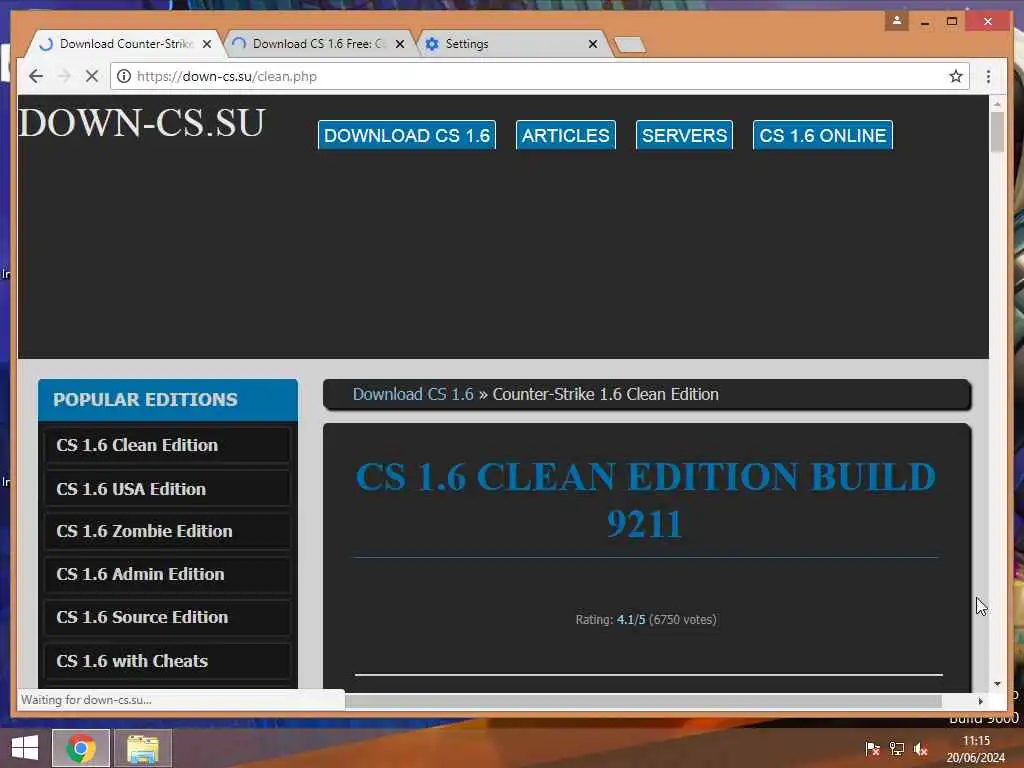
Task: Open the DOWNLOAD CS 1.6 nav button
Action: pyautogui.click(x=407, y=135)
